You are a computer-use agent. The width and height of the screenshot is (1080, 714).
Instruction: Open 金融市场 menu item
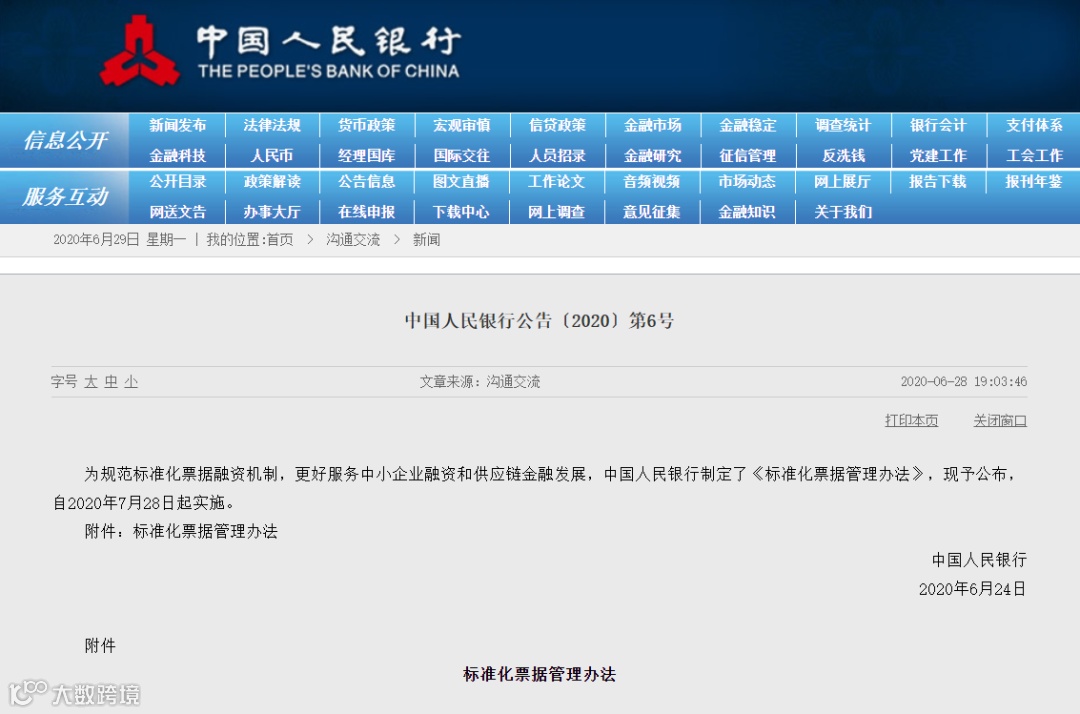[x=652, y=125]
